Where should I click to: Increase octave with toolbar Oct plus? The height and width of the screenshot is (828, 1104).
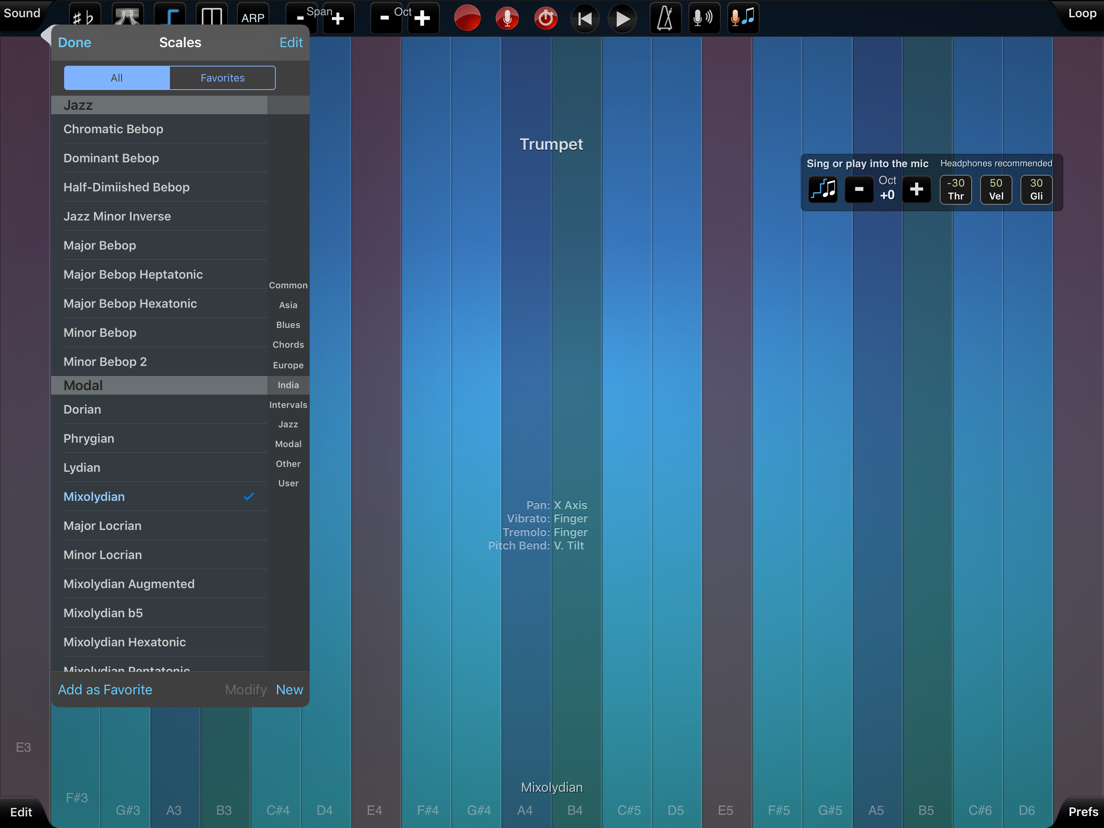[423, 18]
